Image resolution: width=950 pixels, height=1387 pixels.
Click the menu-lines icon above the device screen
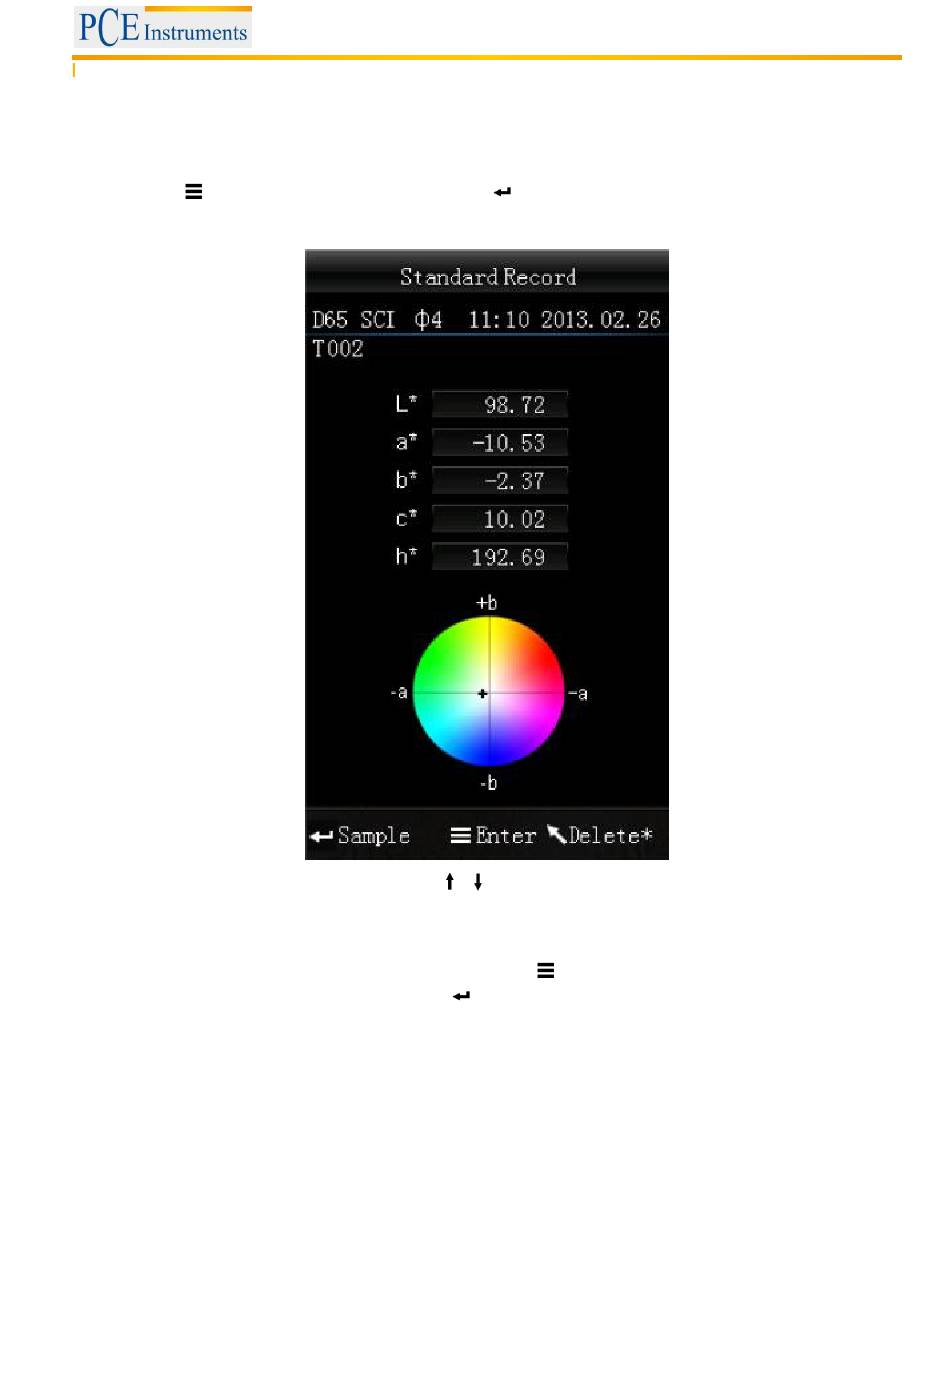point(194,191)
